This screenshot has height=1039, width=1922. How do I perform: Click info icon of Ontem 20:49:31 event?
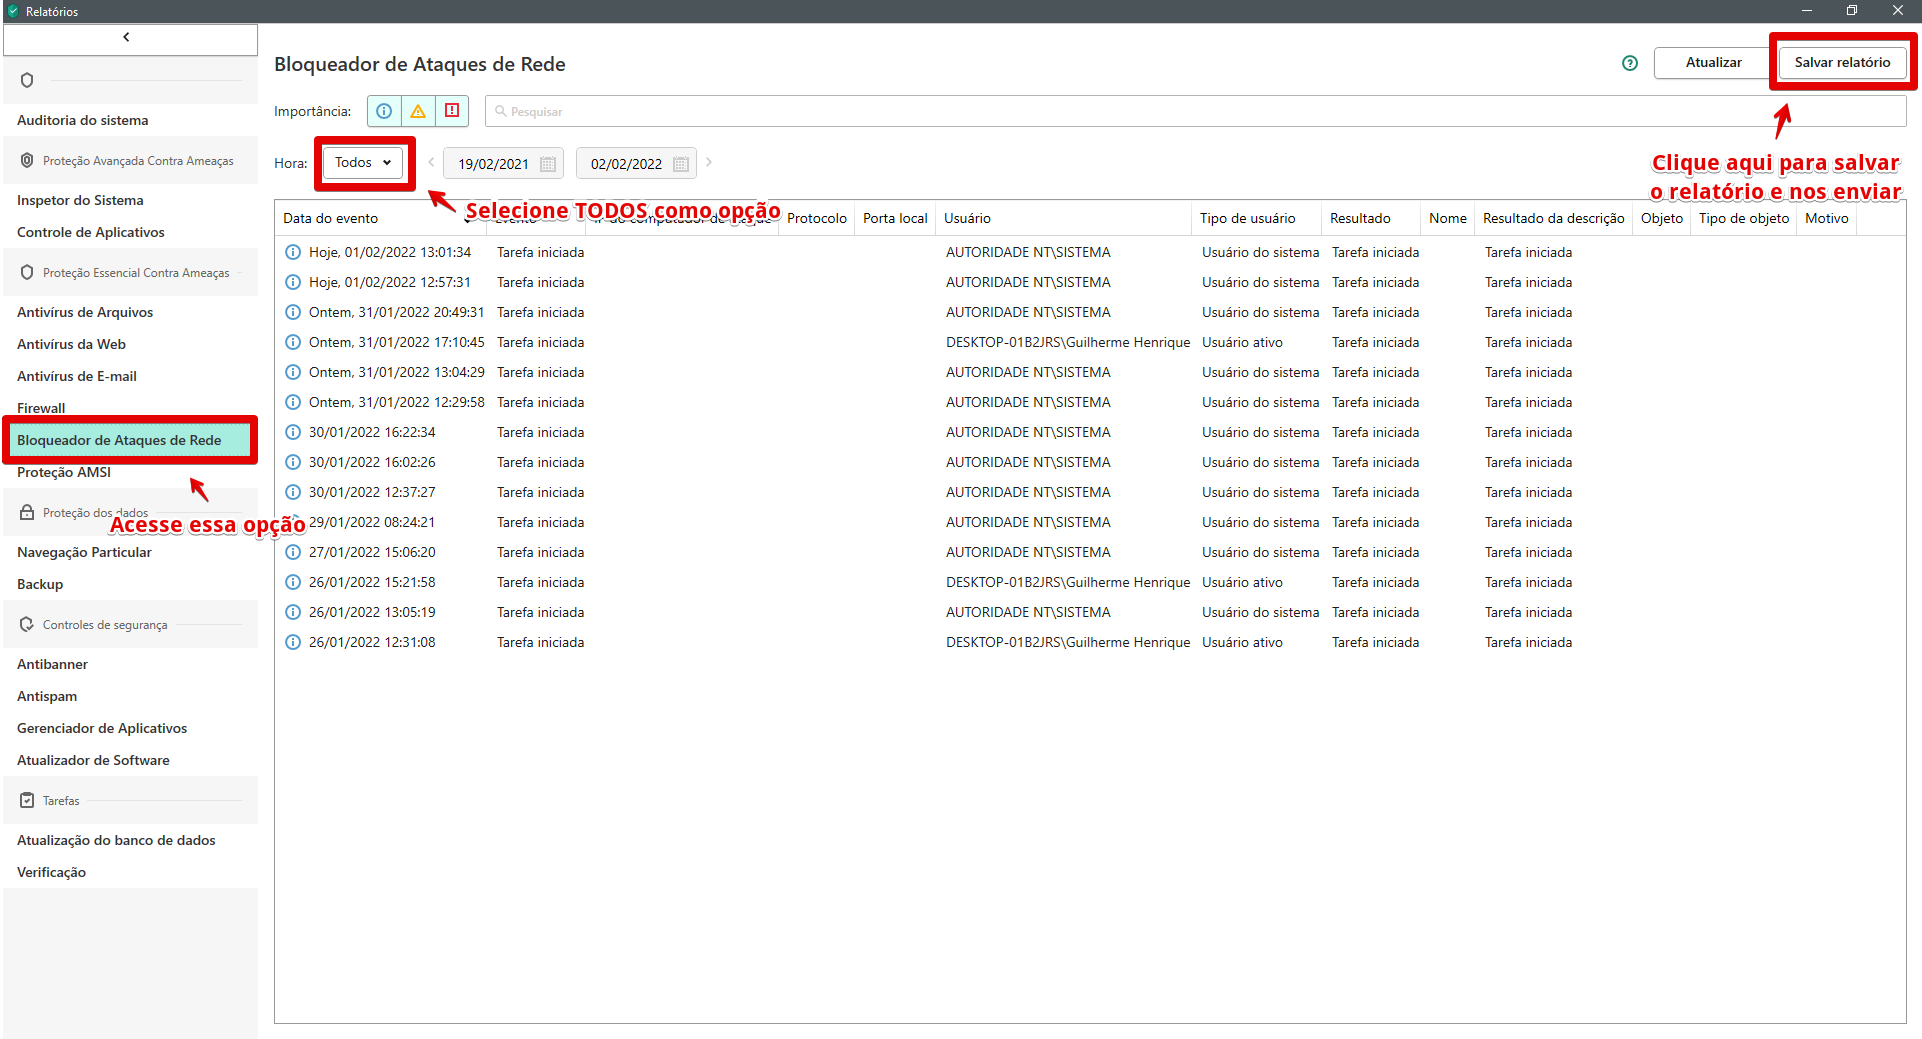(293, 312)
